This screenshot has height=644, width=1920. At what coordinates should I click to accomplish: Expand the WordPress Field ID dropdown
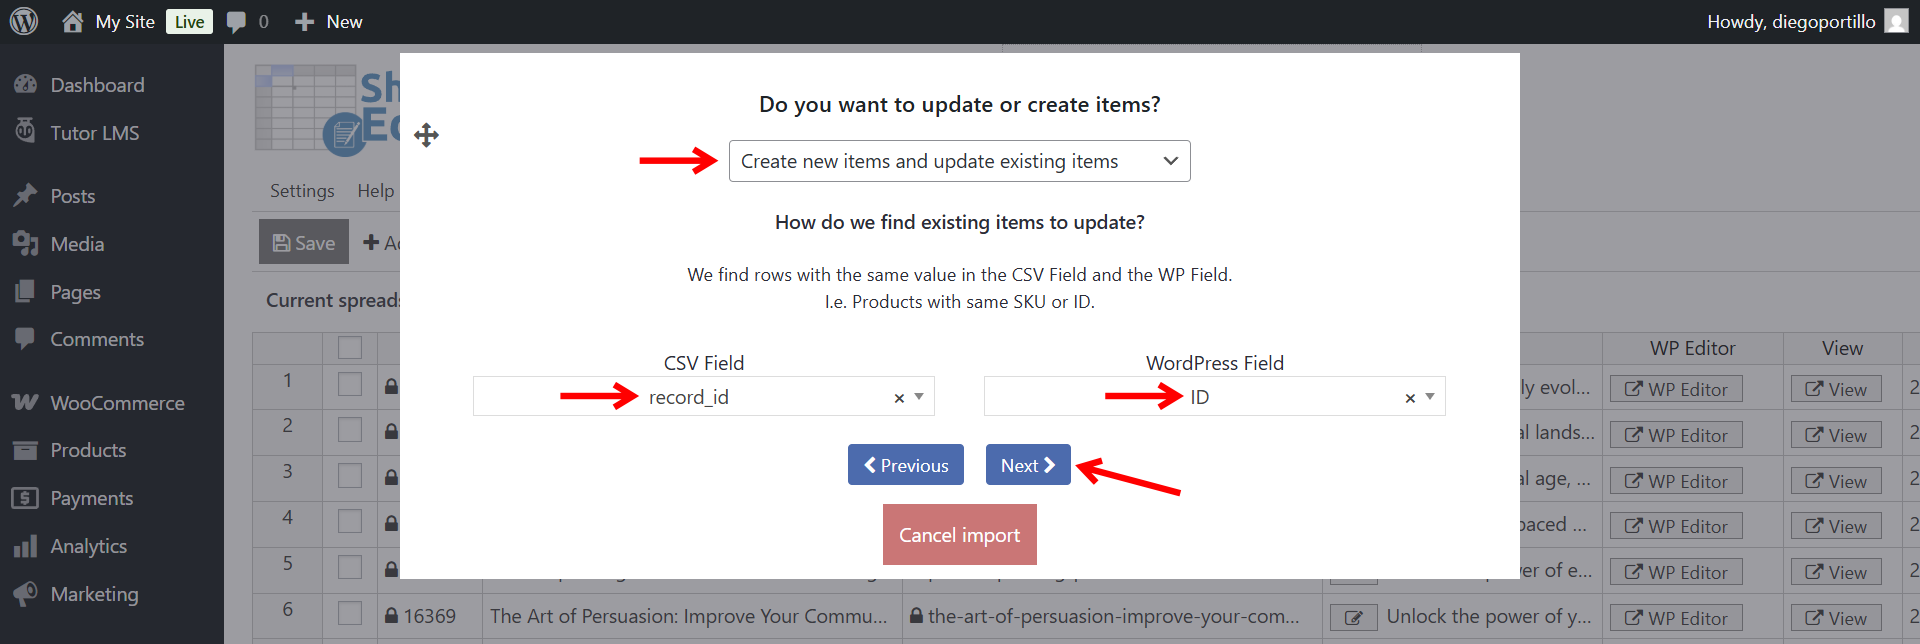1430,397
